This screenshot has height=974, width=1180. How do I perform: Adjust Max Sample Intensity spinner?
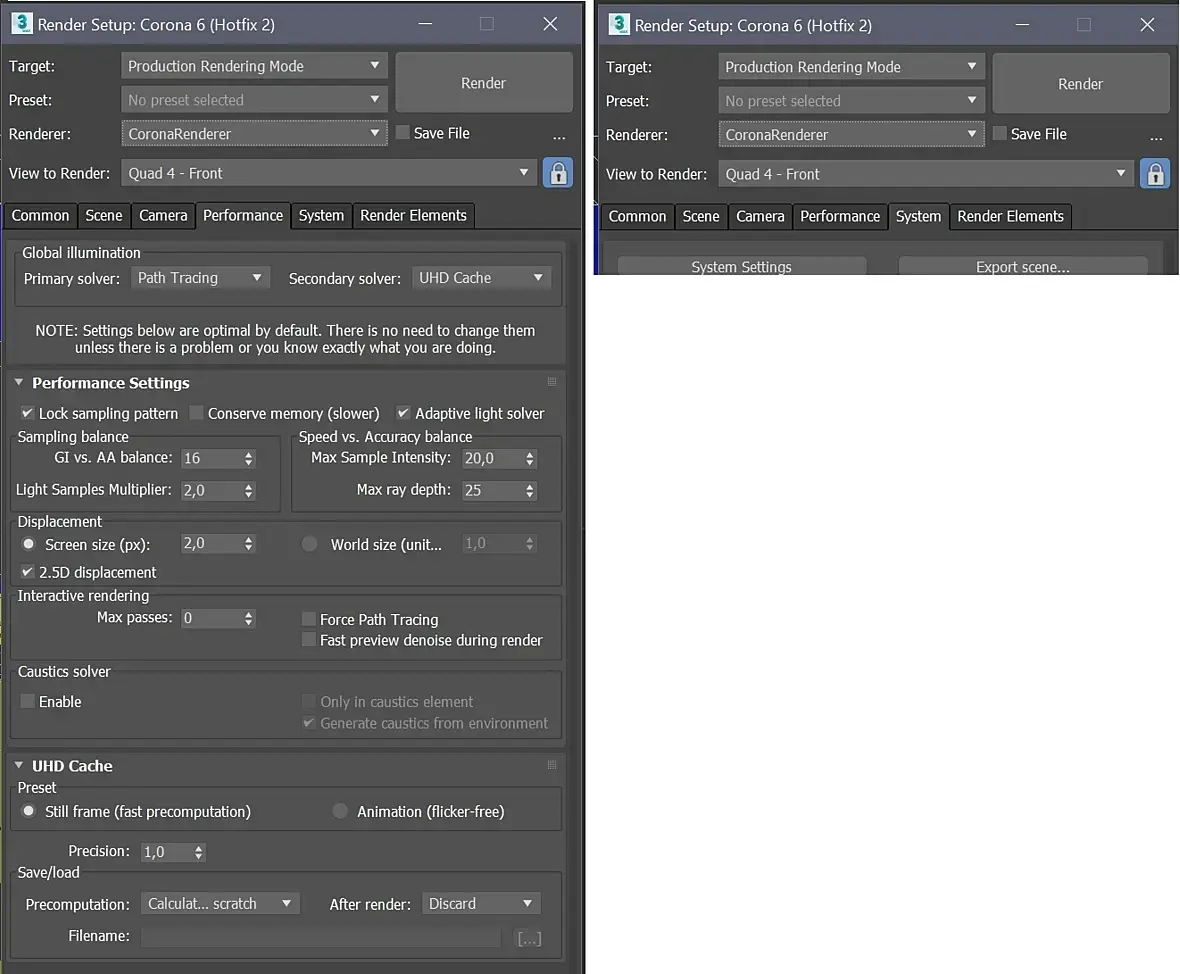pyautogui.click(x=530, y=458)
